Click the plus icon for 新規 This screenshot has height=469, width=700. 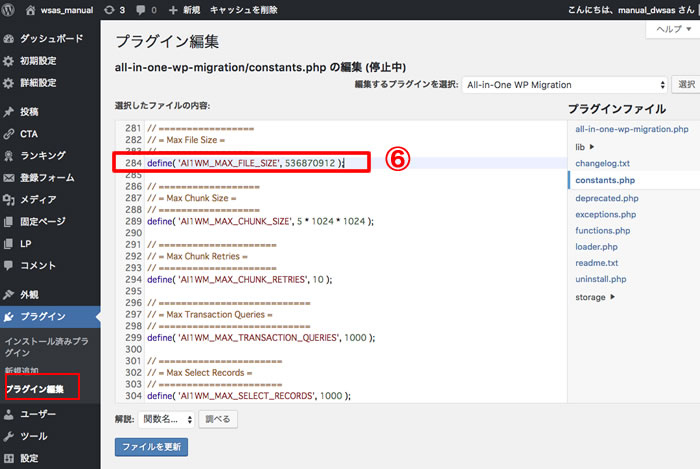(173, 10)
